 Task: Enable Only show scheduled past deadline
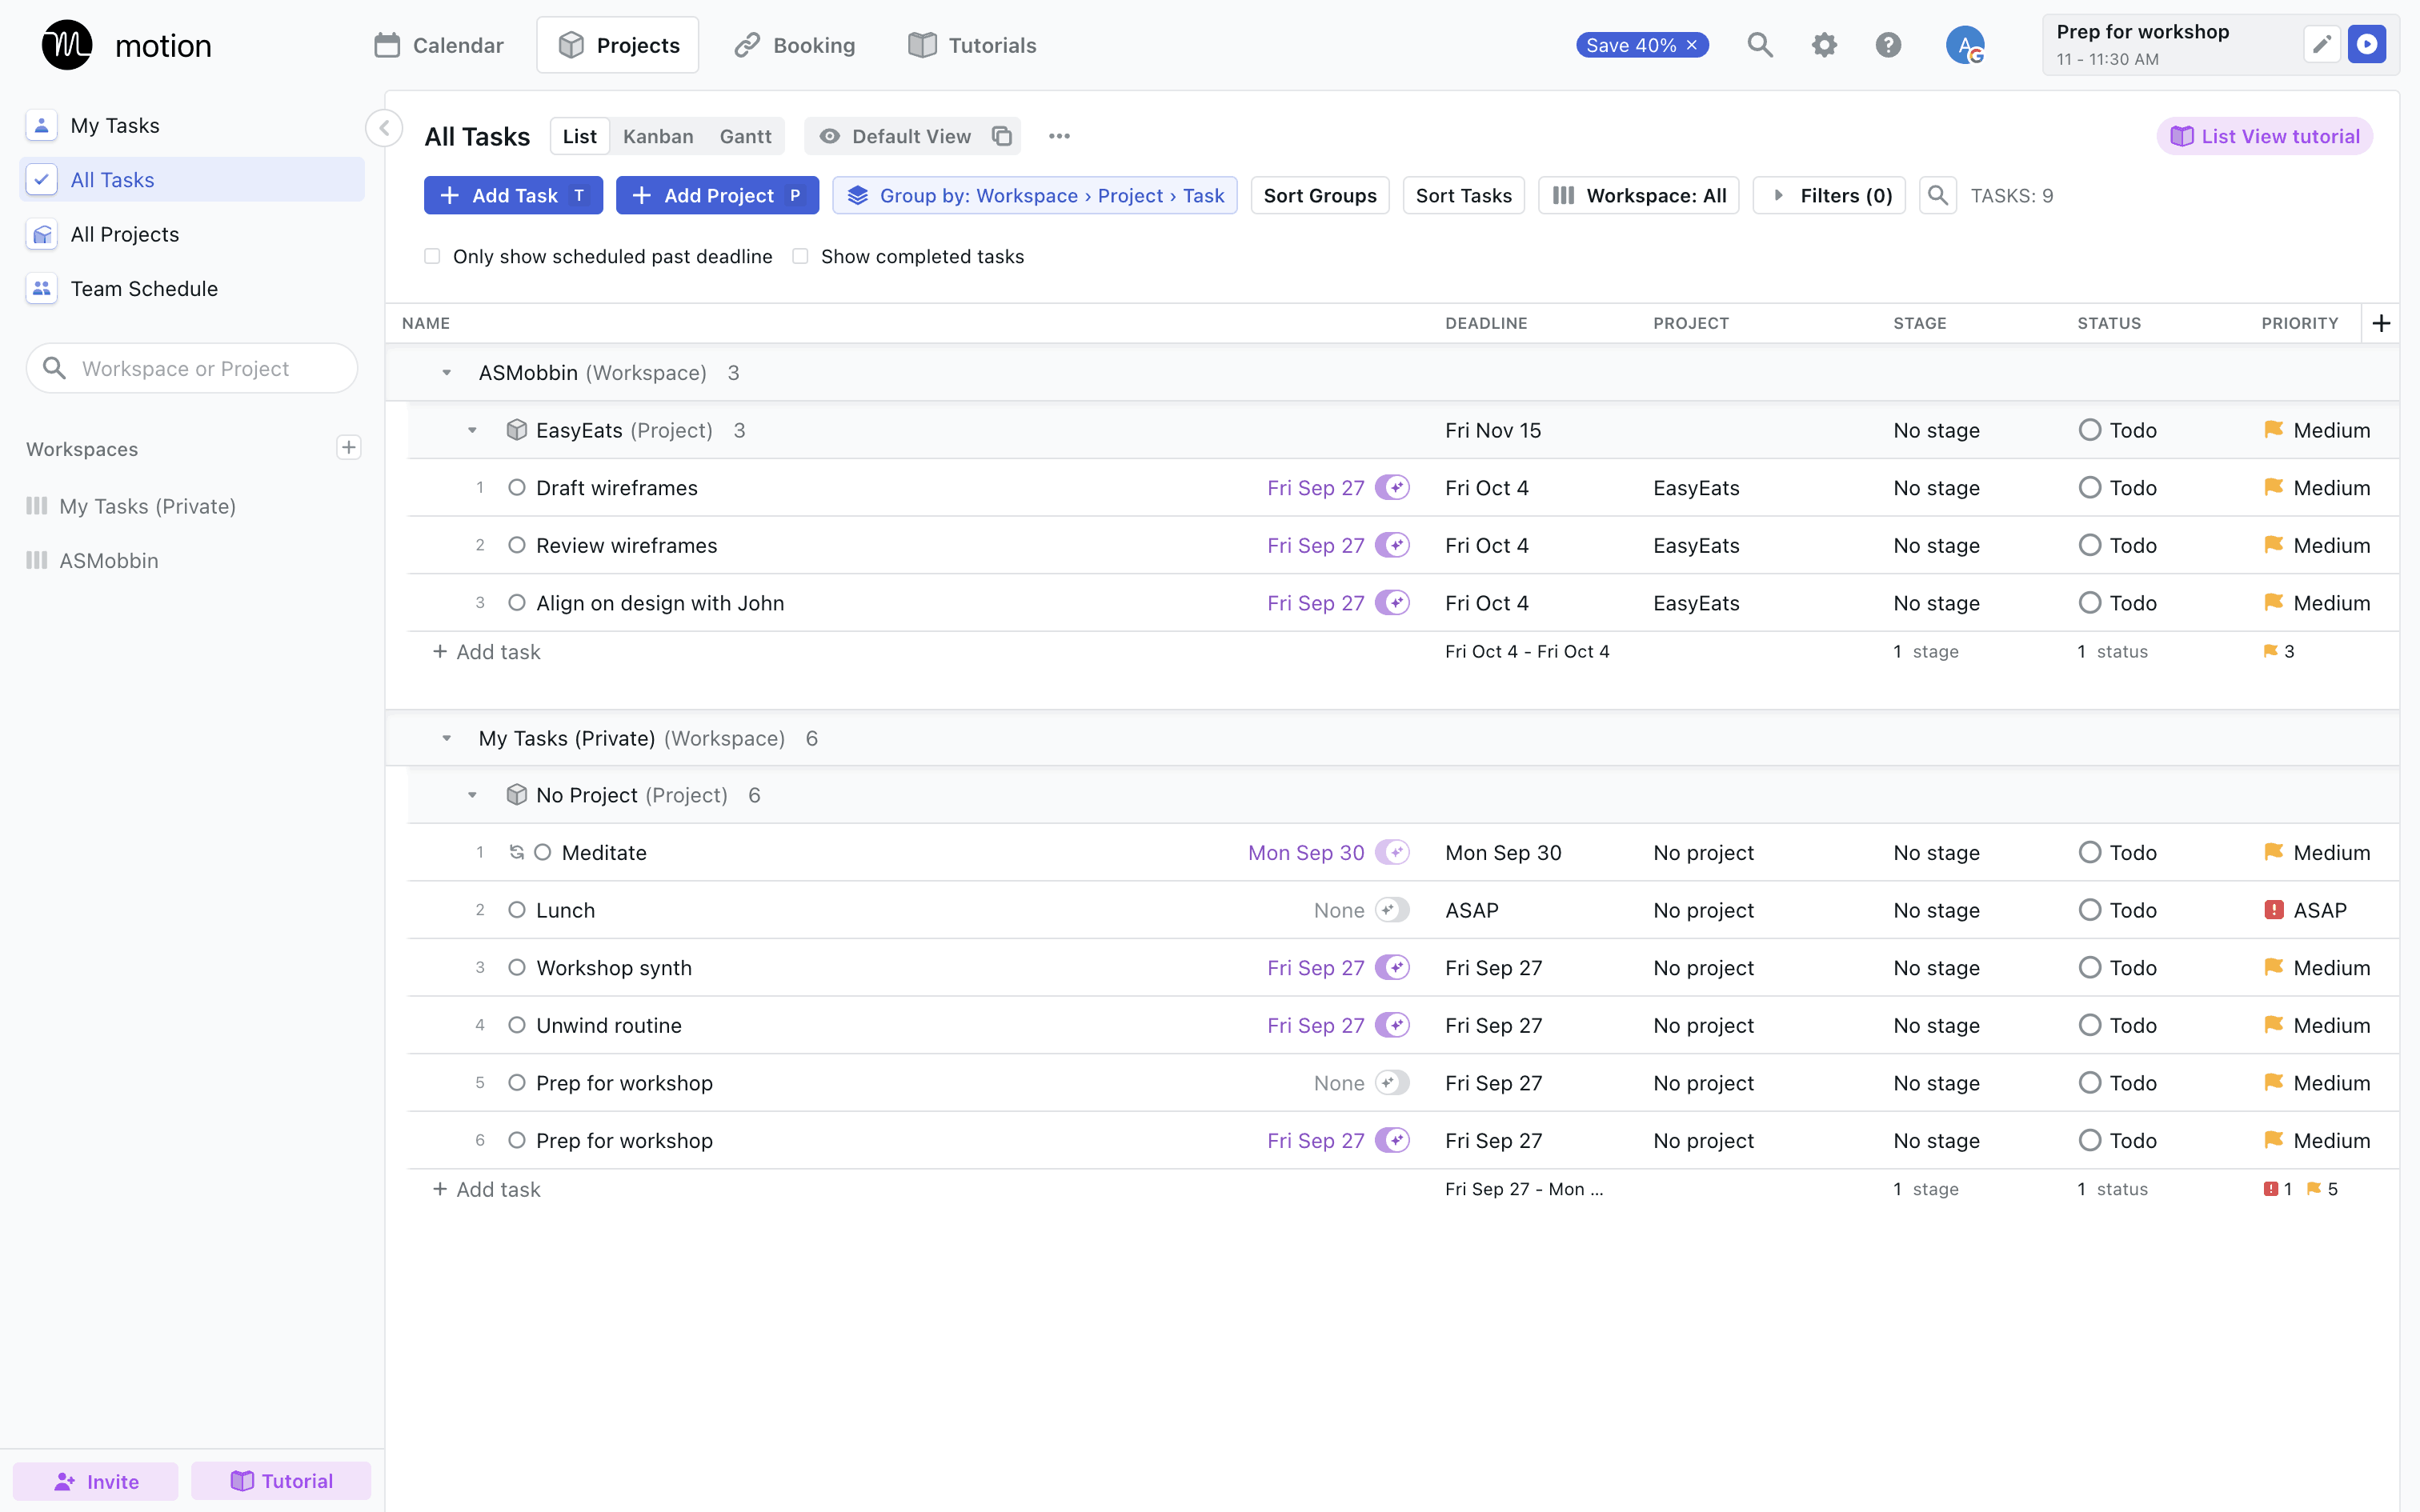(x=432, y=256)
